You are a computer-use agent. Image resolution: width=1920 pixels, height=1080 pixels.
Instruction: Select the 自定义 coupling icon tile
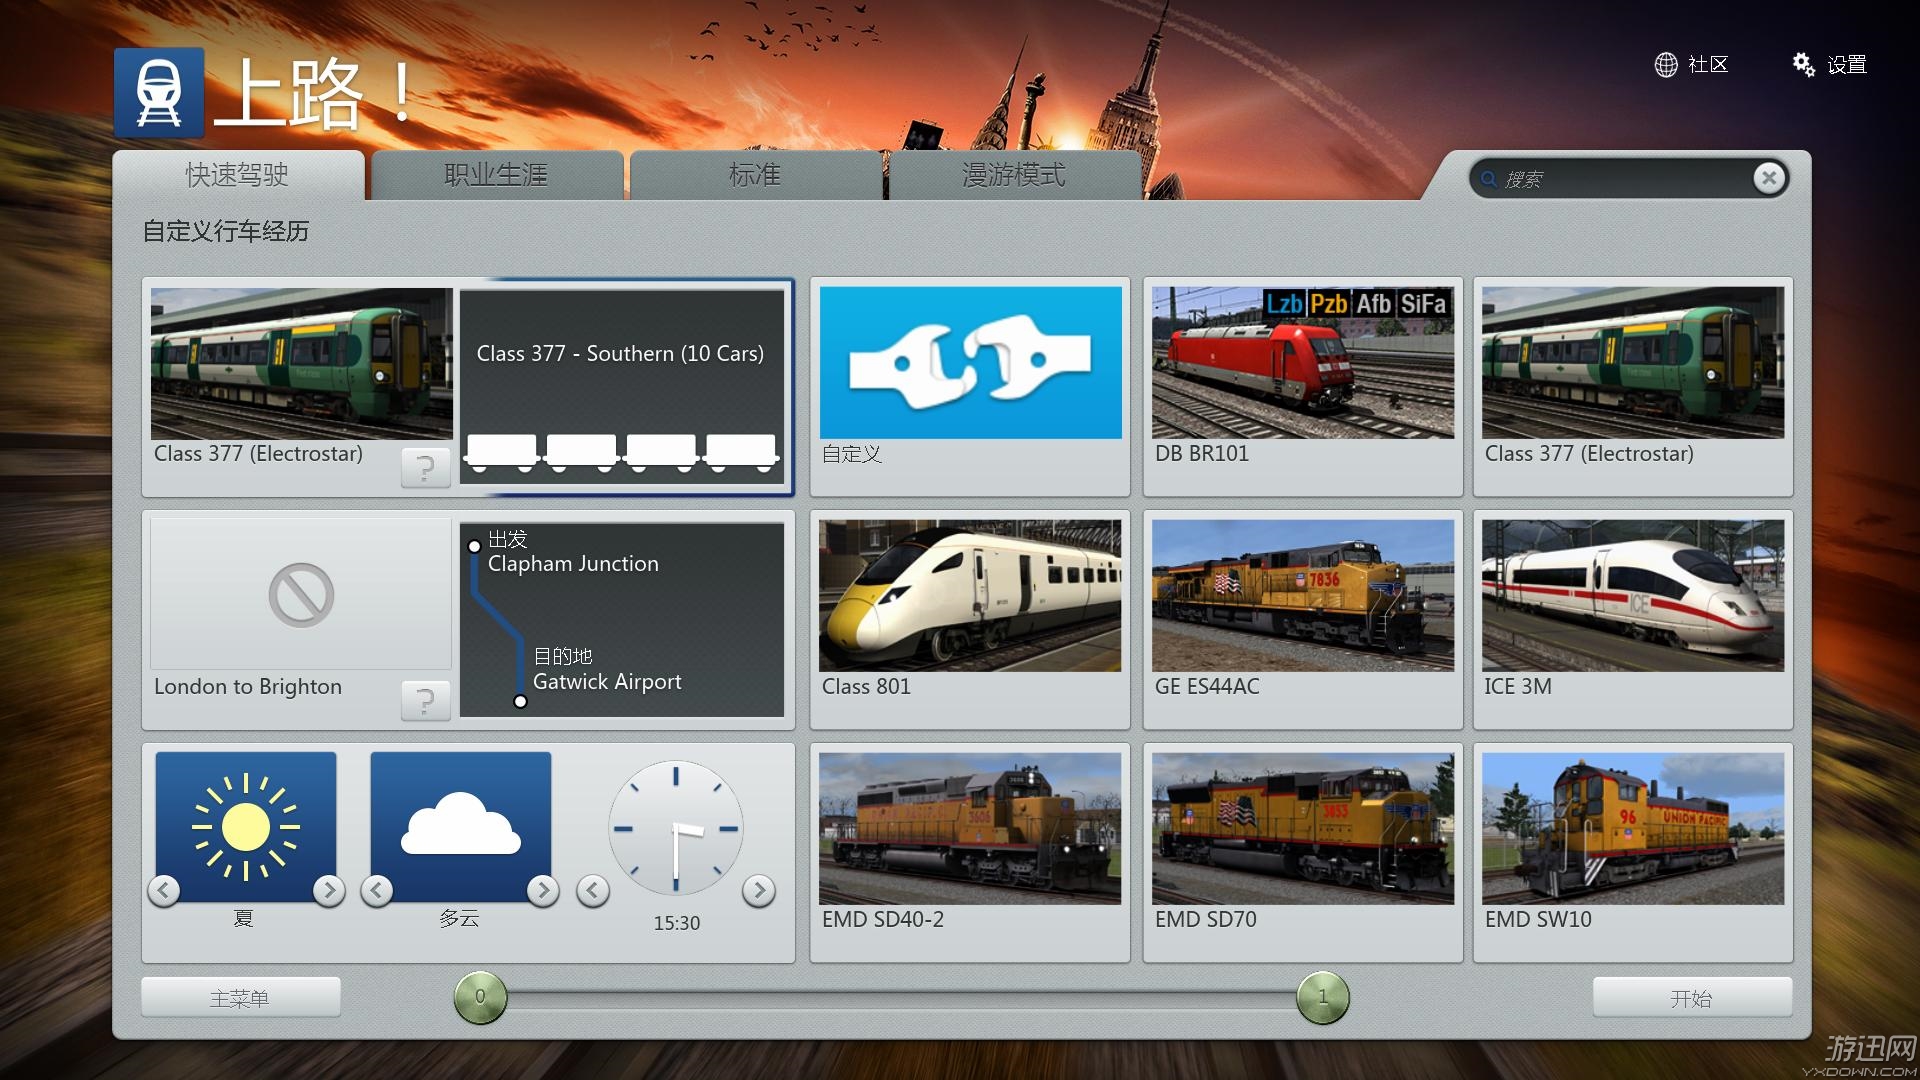pos(969,363)
